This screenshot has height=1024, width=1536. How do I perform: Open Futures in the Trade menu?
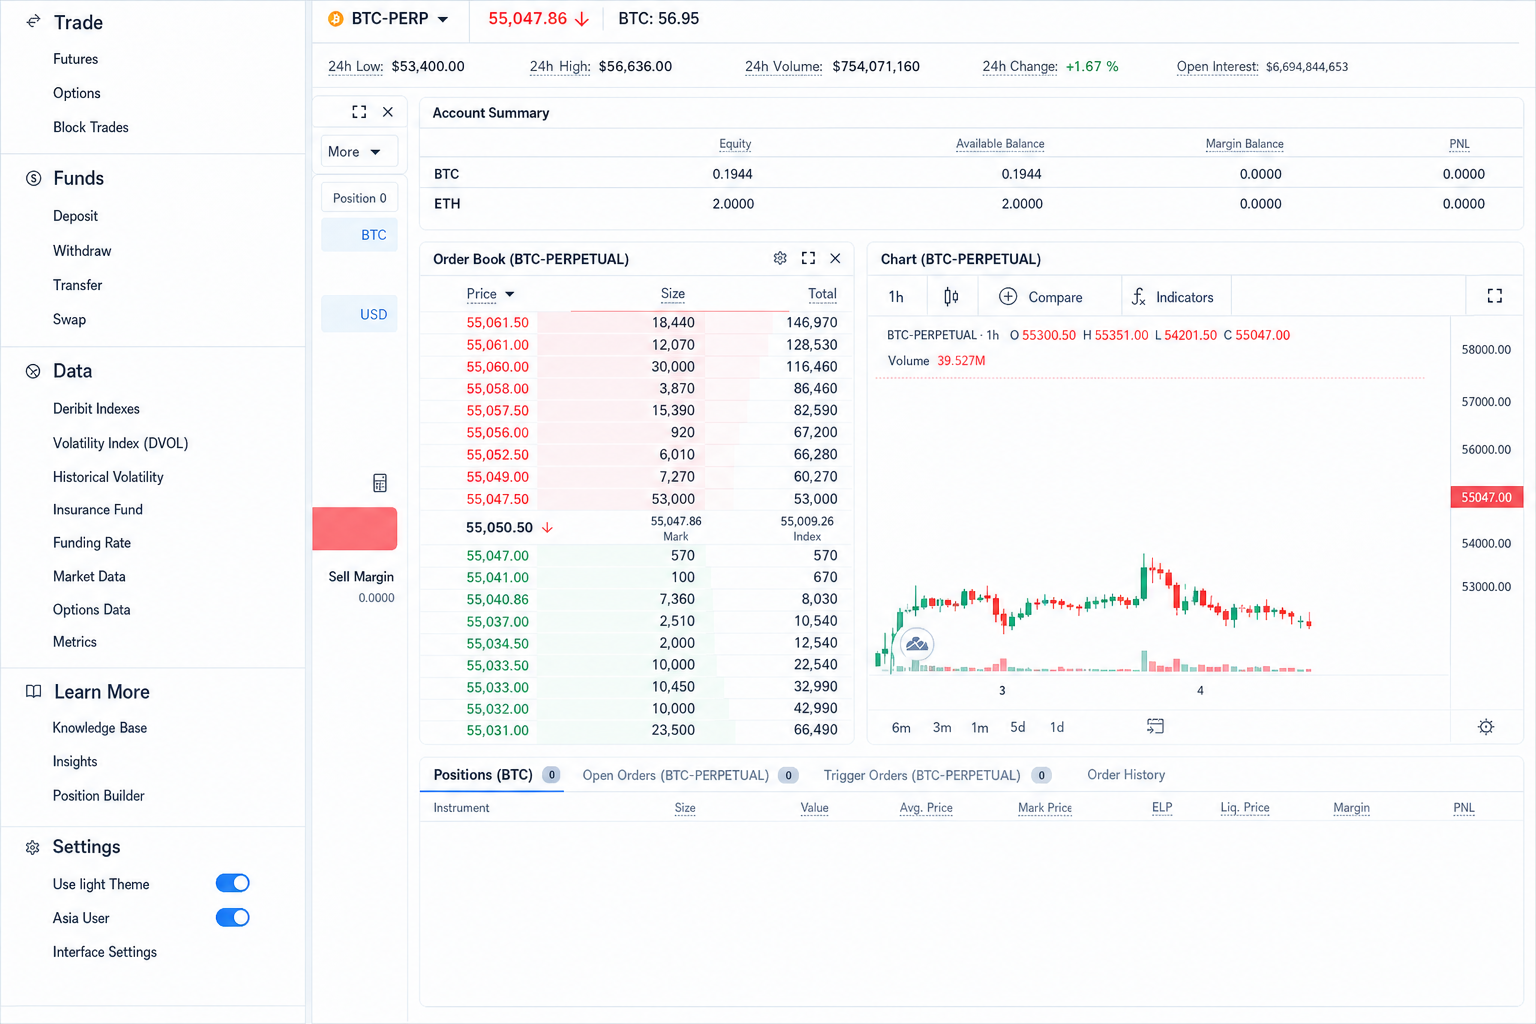76,59
